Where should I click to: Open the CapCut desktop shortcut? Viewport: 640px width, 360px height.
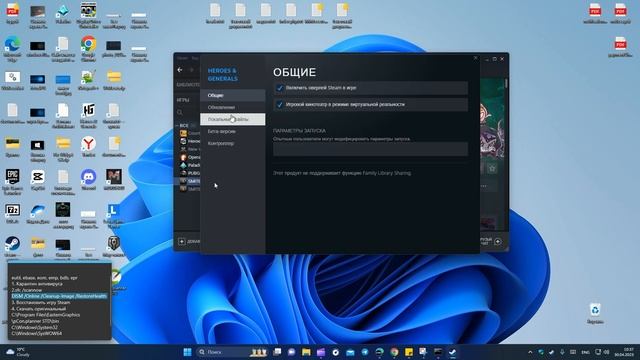pyautogui.click(x=38, y=179)
